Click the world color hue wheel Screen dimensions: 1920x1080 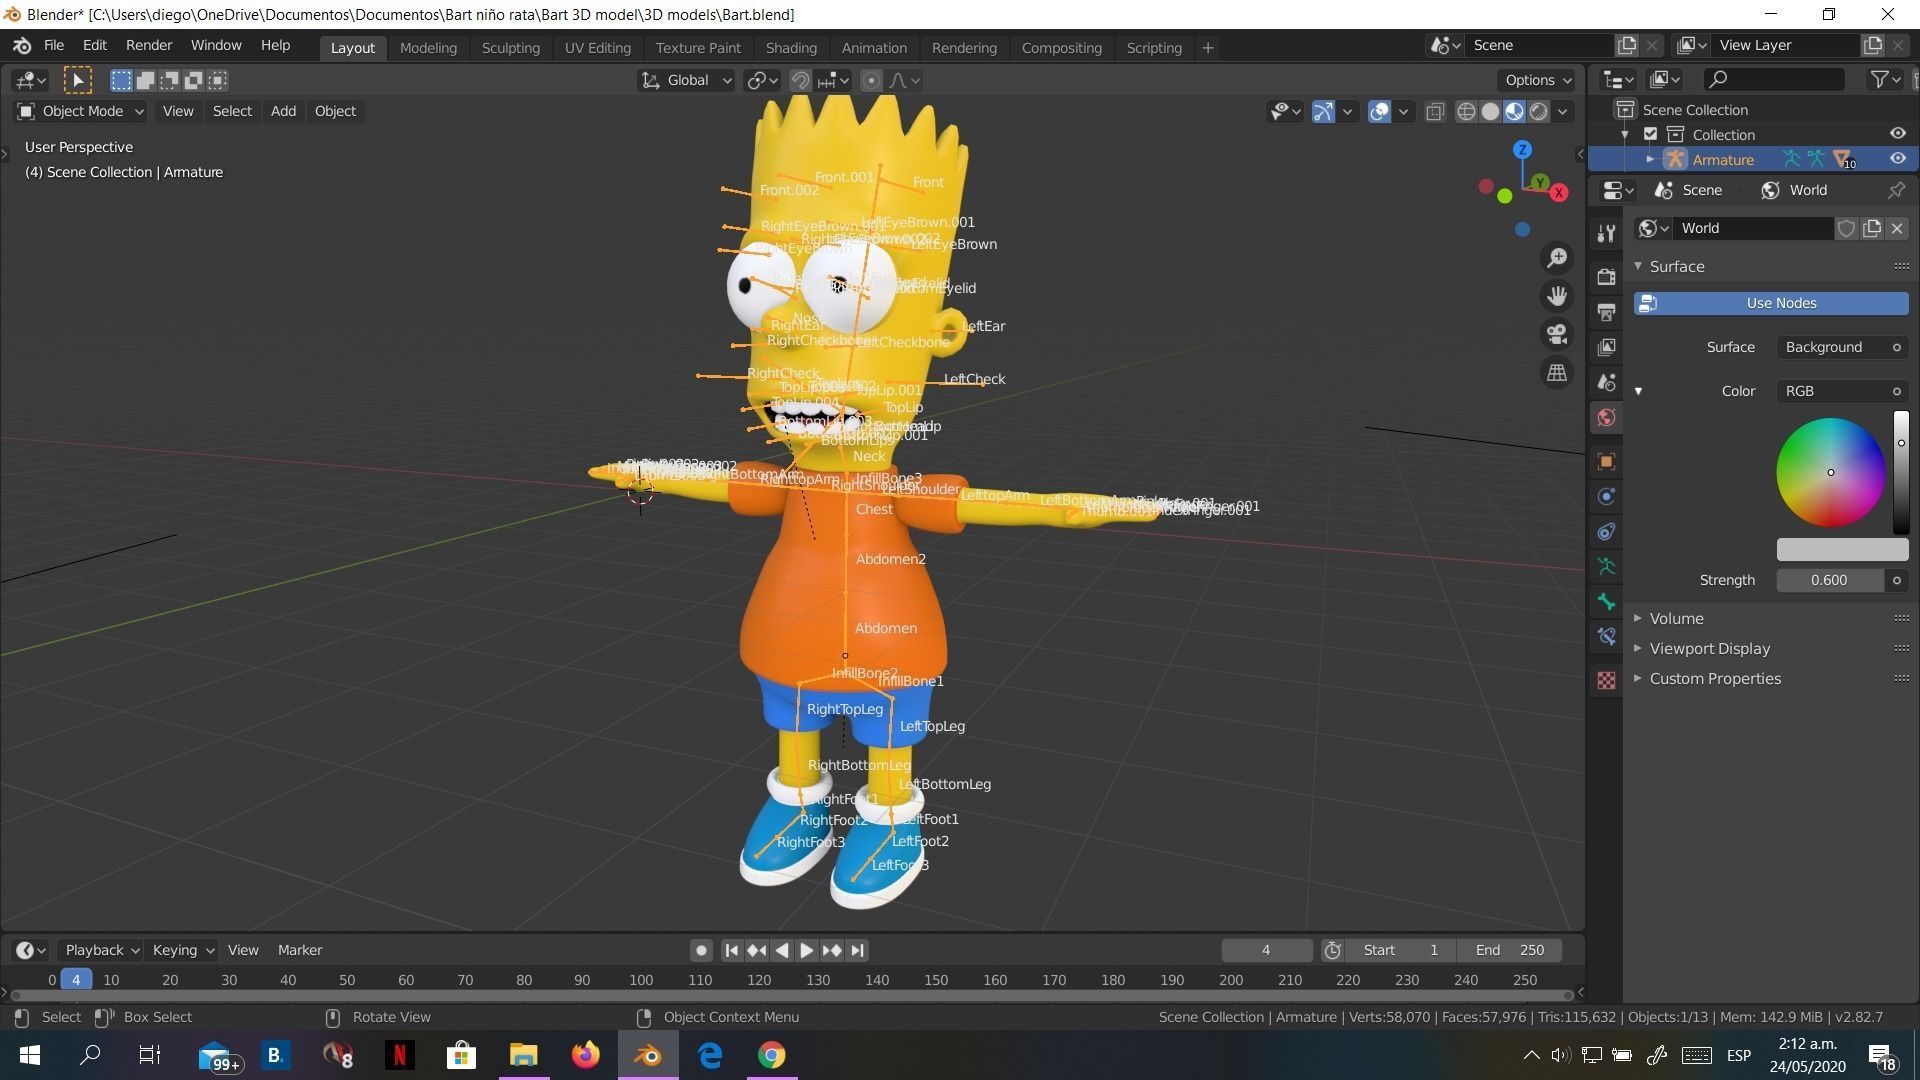coord(1830,472)
